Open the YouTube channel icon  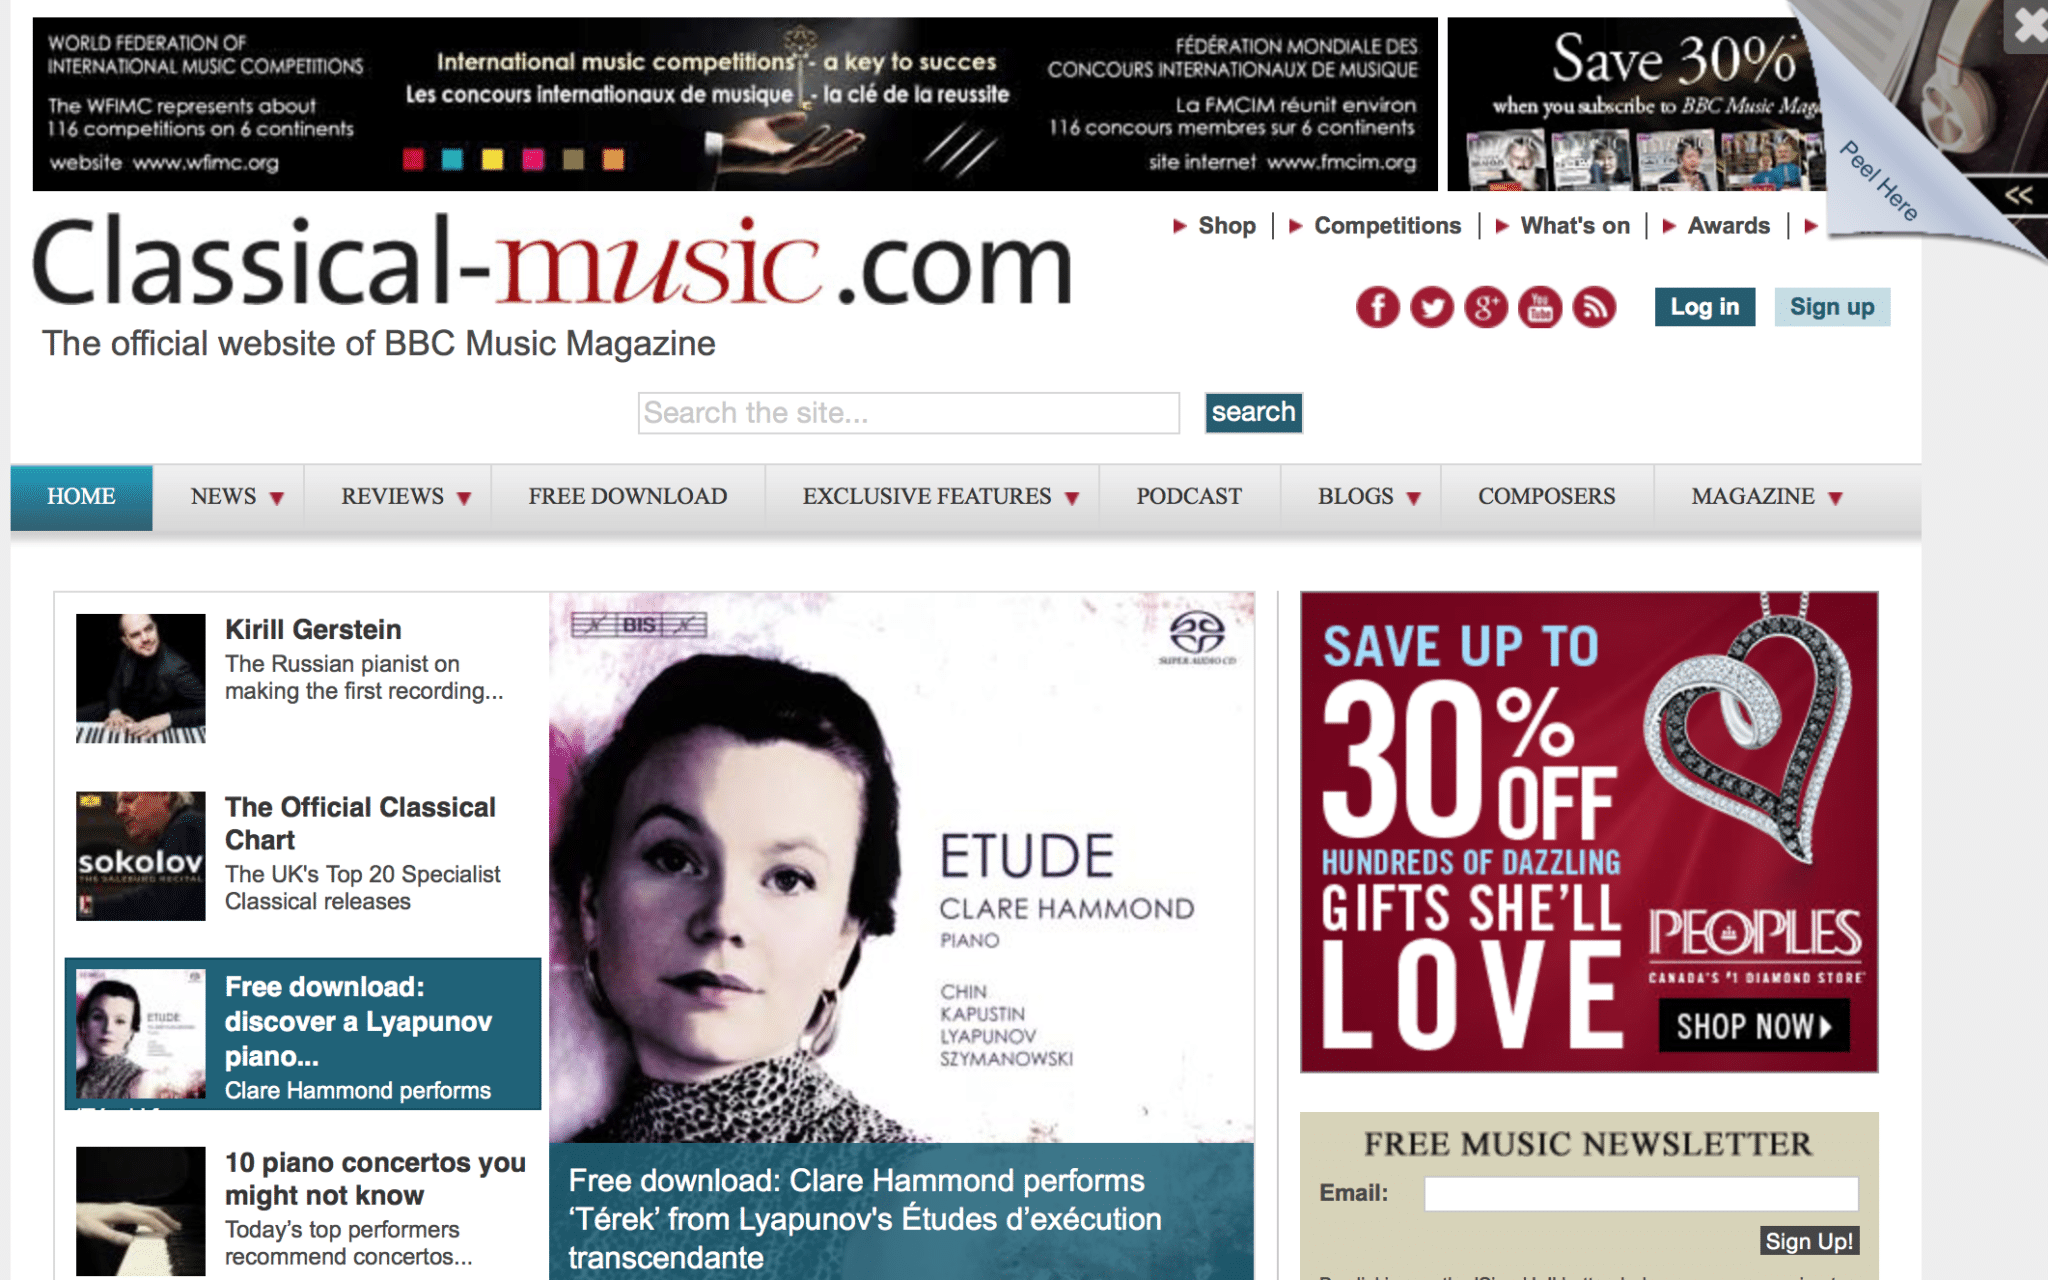click(x=1539, y=307)
